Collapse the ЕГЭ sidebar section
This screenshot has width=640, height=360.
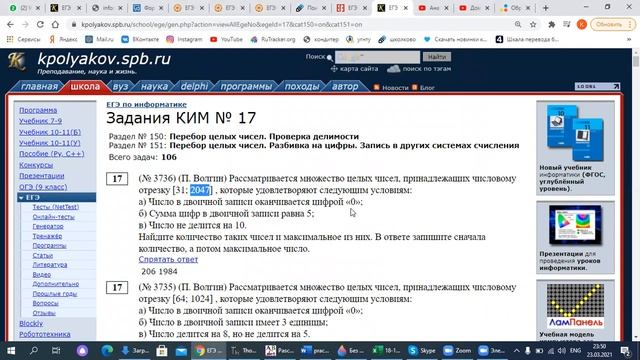pos(57,197)
